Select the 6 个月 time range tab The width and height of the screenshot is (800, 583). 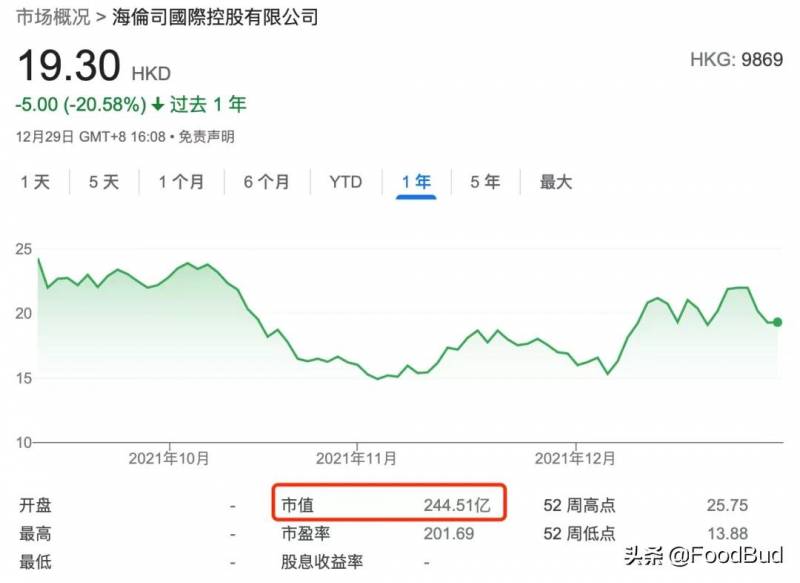pos(266,182)
